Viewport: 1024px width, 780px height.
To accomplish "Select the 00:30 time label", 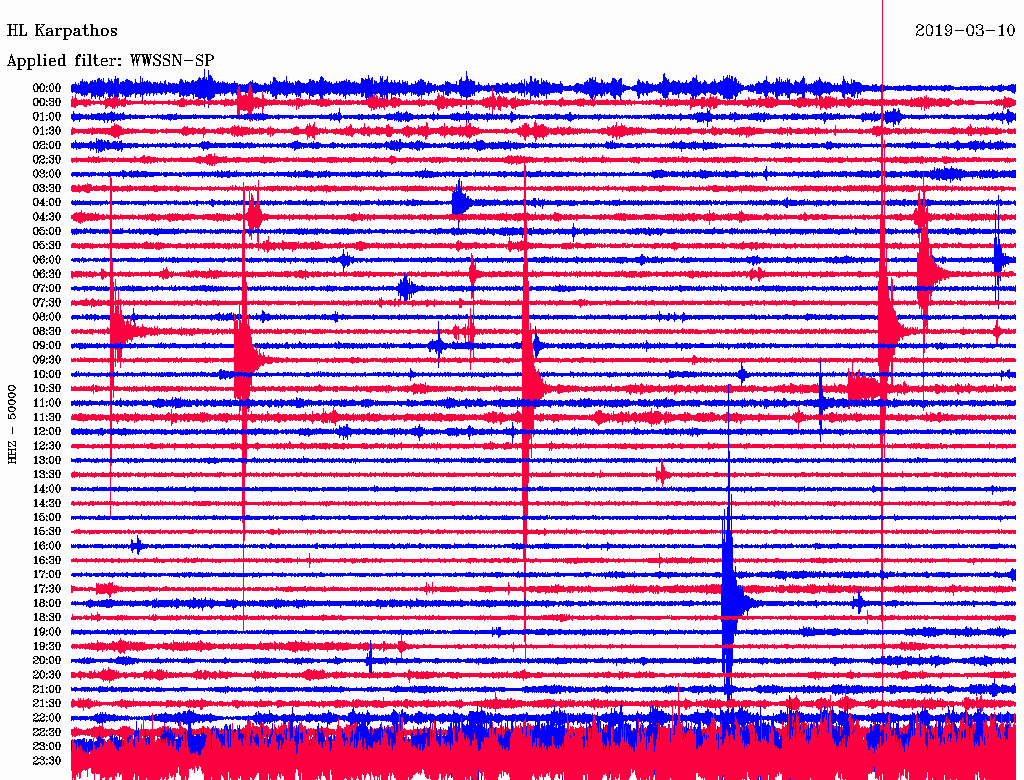I will pyautogui.click(x=47, y=102).
